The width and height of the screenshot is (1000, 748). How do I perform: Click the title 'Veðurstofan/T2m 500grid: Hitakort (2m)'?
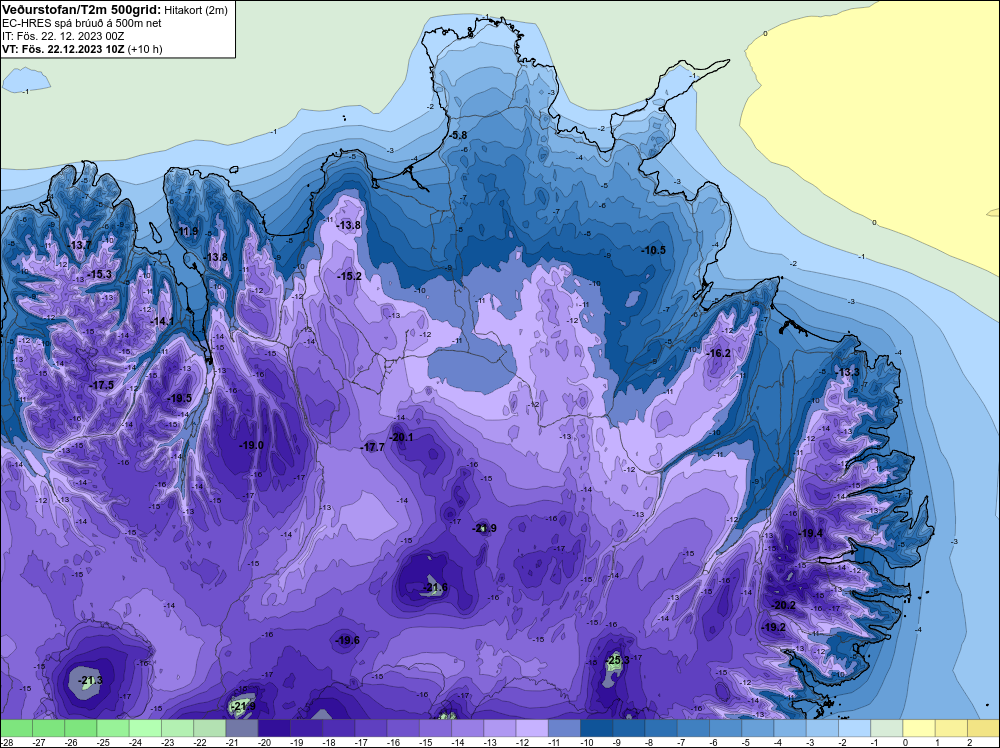click(x=115, y=10)
